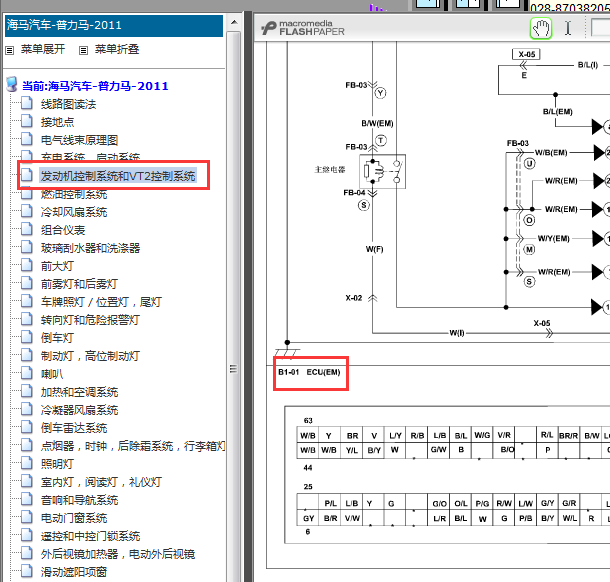Open 倒车灯 page
Image resolution: width=610 pixels, height=582 pixels.
pyautogui.click(x=57, y=338)
